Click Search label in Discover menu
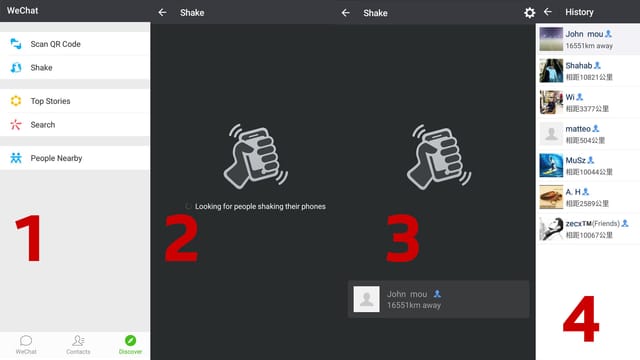The width and height of the screenshot is (640, 360). [x=42, y=125]
